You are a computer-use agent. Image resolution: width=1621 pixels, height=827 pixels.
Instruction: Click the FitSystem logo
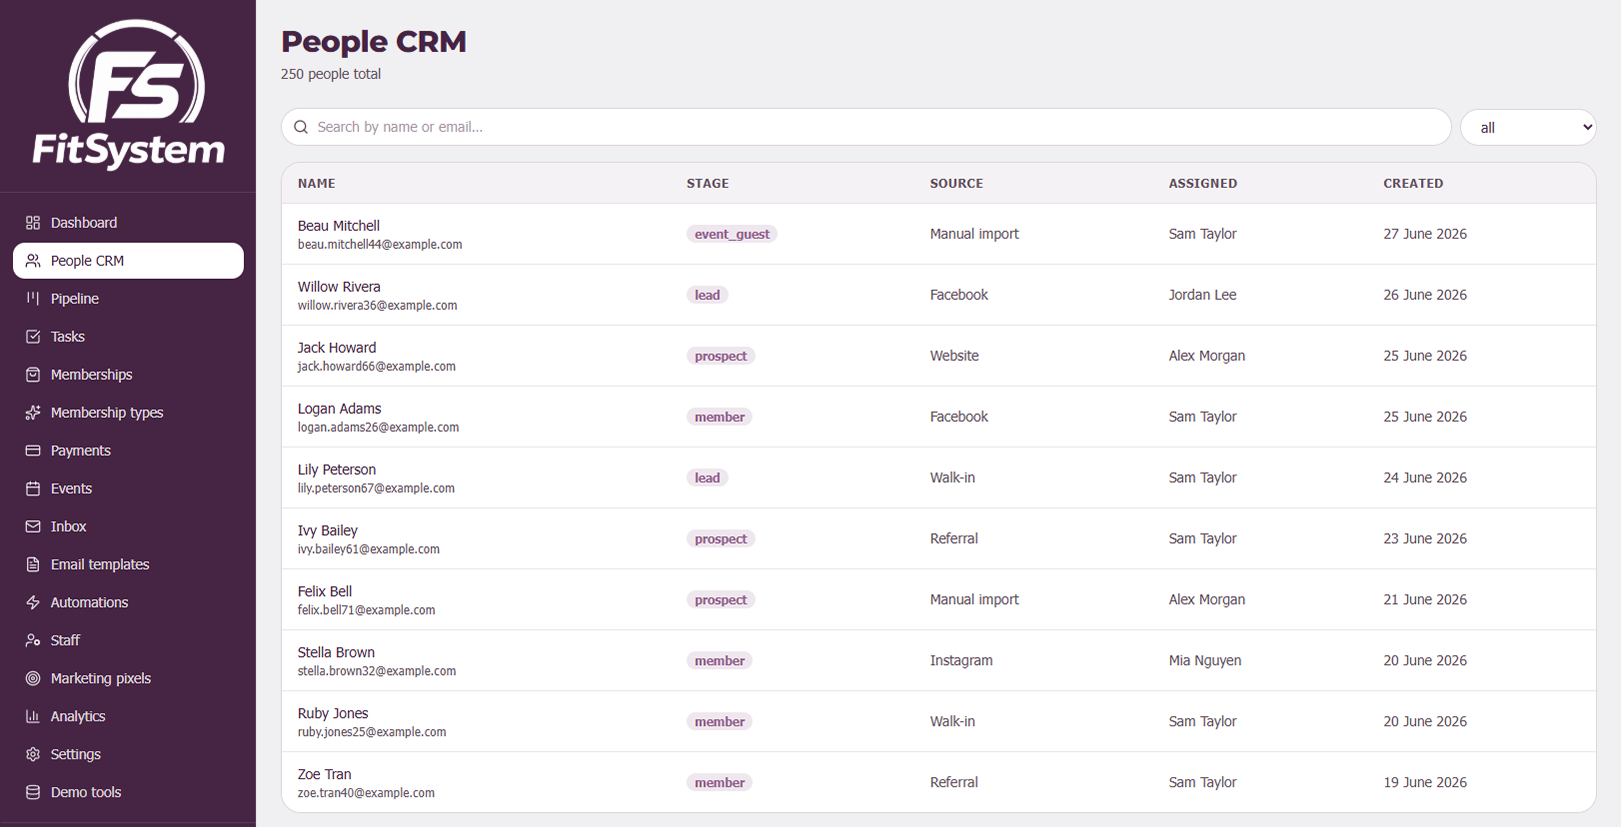[128, 94]
